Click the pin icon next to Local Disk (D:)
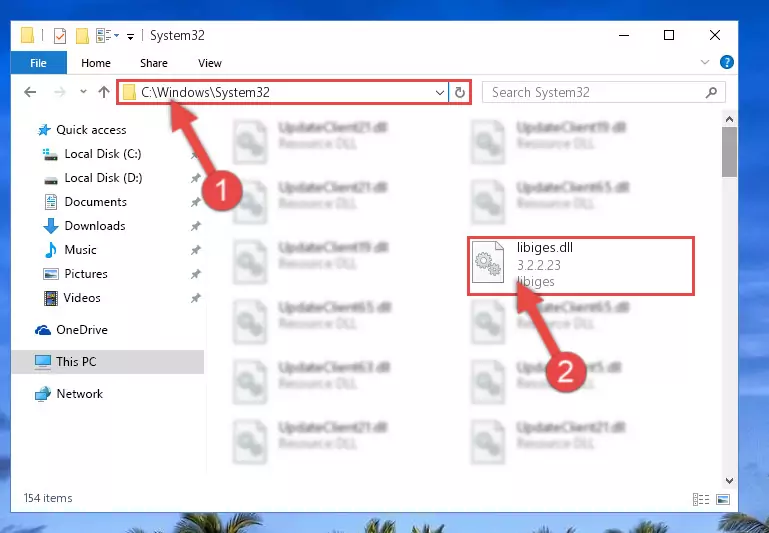The height and width of the screenshot is (533, 769). point(196,178)
